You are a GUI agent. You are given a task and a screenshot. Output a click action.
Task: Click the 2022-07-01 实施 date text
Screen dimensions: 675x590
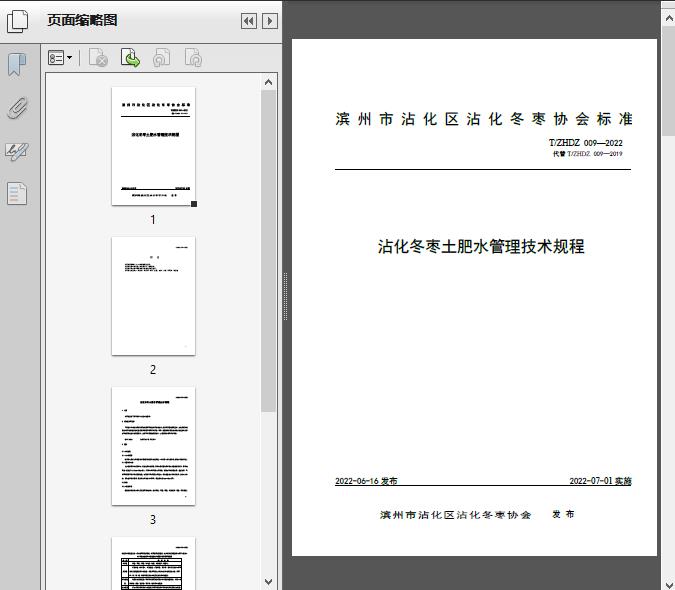(x=601, y=481)
